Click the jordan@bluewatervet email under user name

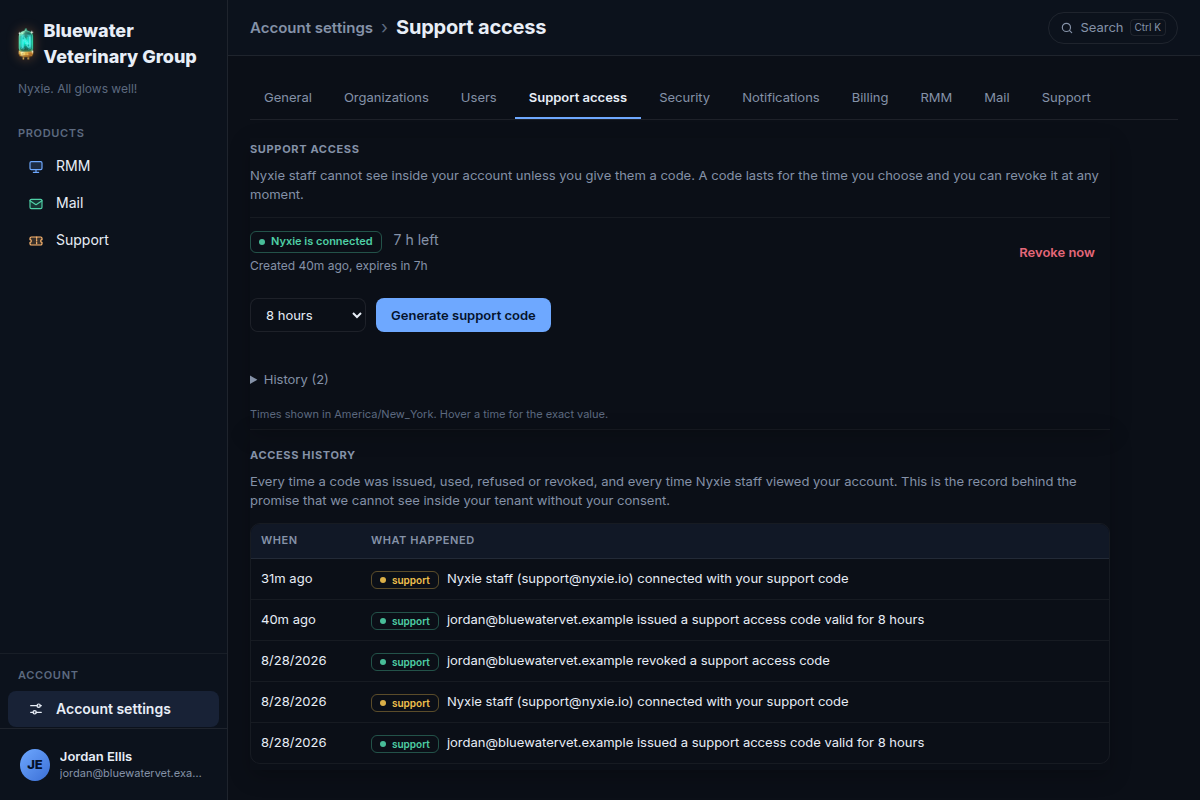pyautogui.click(x=130, y=773)
